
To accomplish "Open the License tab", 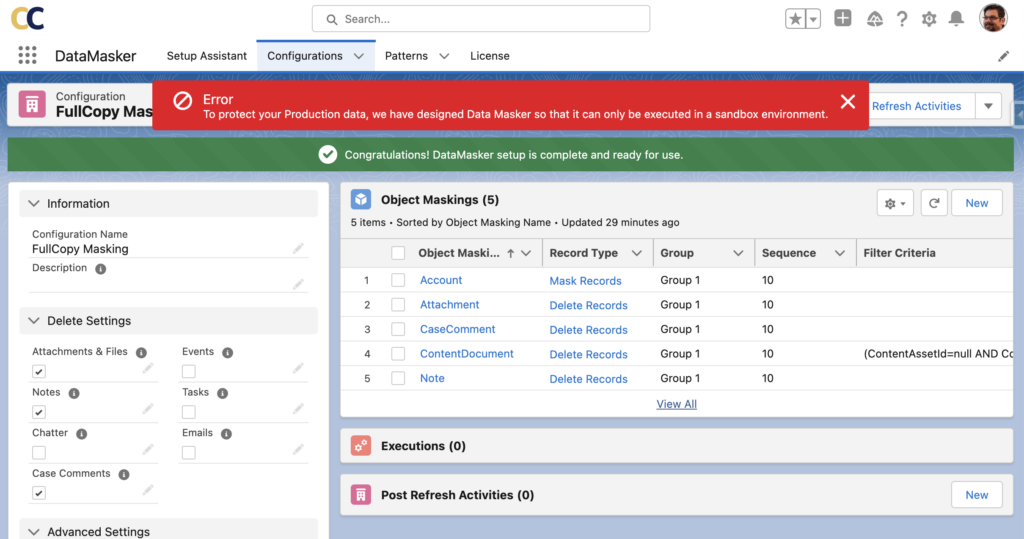I will [489, 56].
